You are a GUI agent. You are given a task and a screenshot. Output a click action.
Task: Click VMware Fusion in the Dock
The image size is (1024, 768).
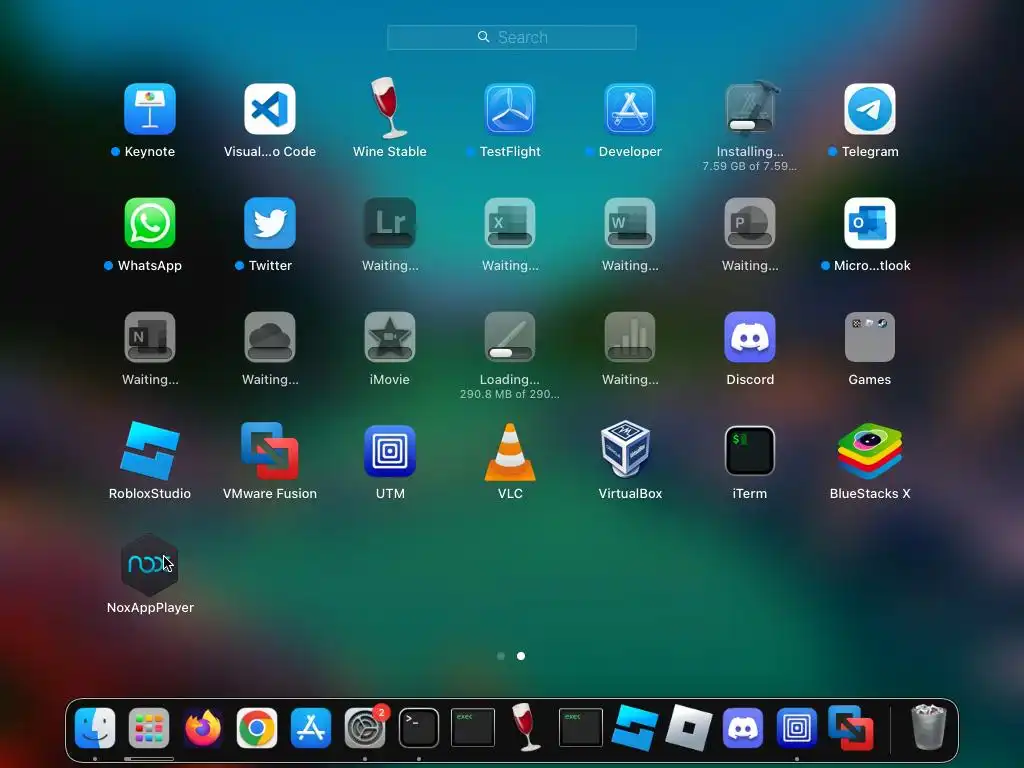(850, 728)
